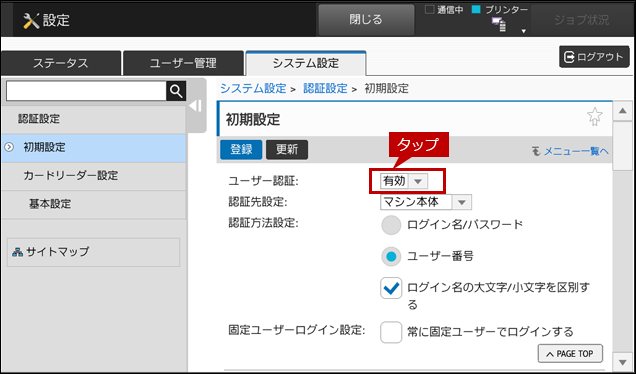Click the 更新 button
The image size is (636, 374).
(287, 150)
